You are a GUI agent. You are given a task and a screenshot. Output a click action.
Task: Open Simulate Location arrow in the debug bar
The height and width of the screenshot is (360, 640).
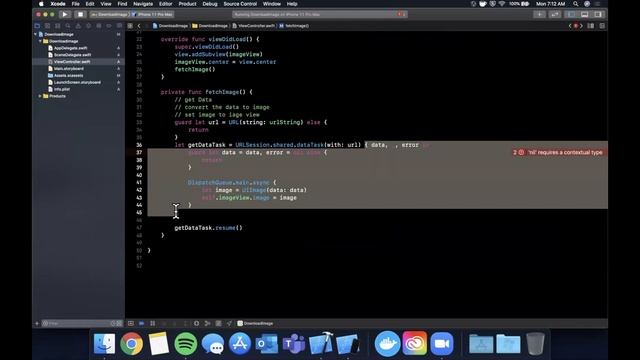click(229, 323)
